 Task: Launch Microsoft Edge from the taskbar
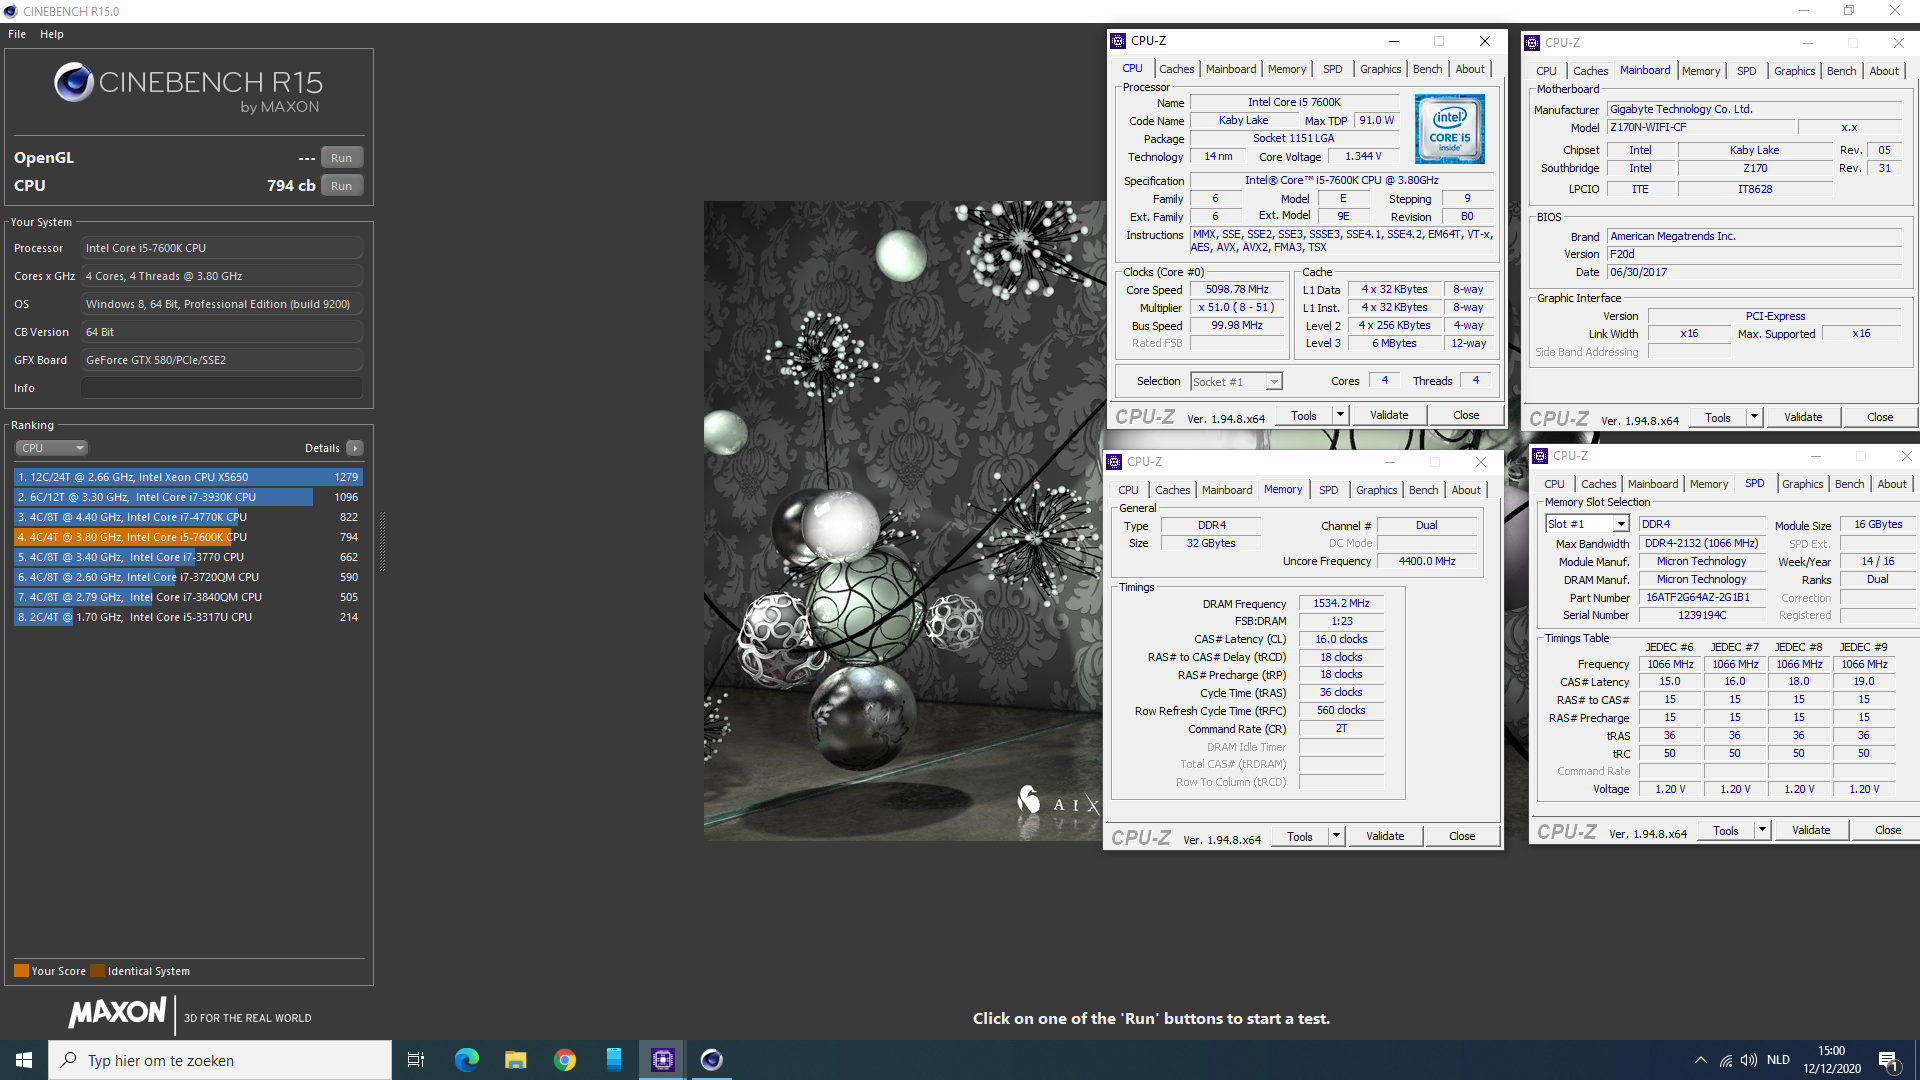pyautogui.click(x=466, y=1060)
